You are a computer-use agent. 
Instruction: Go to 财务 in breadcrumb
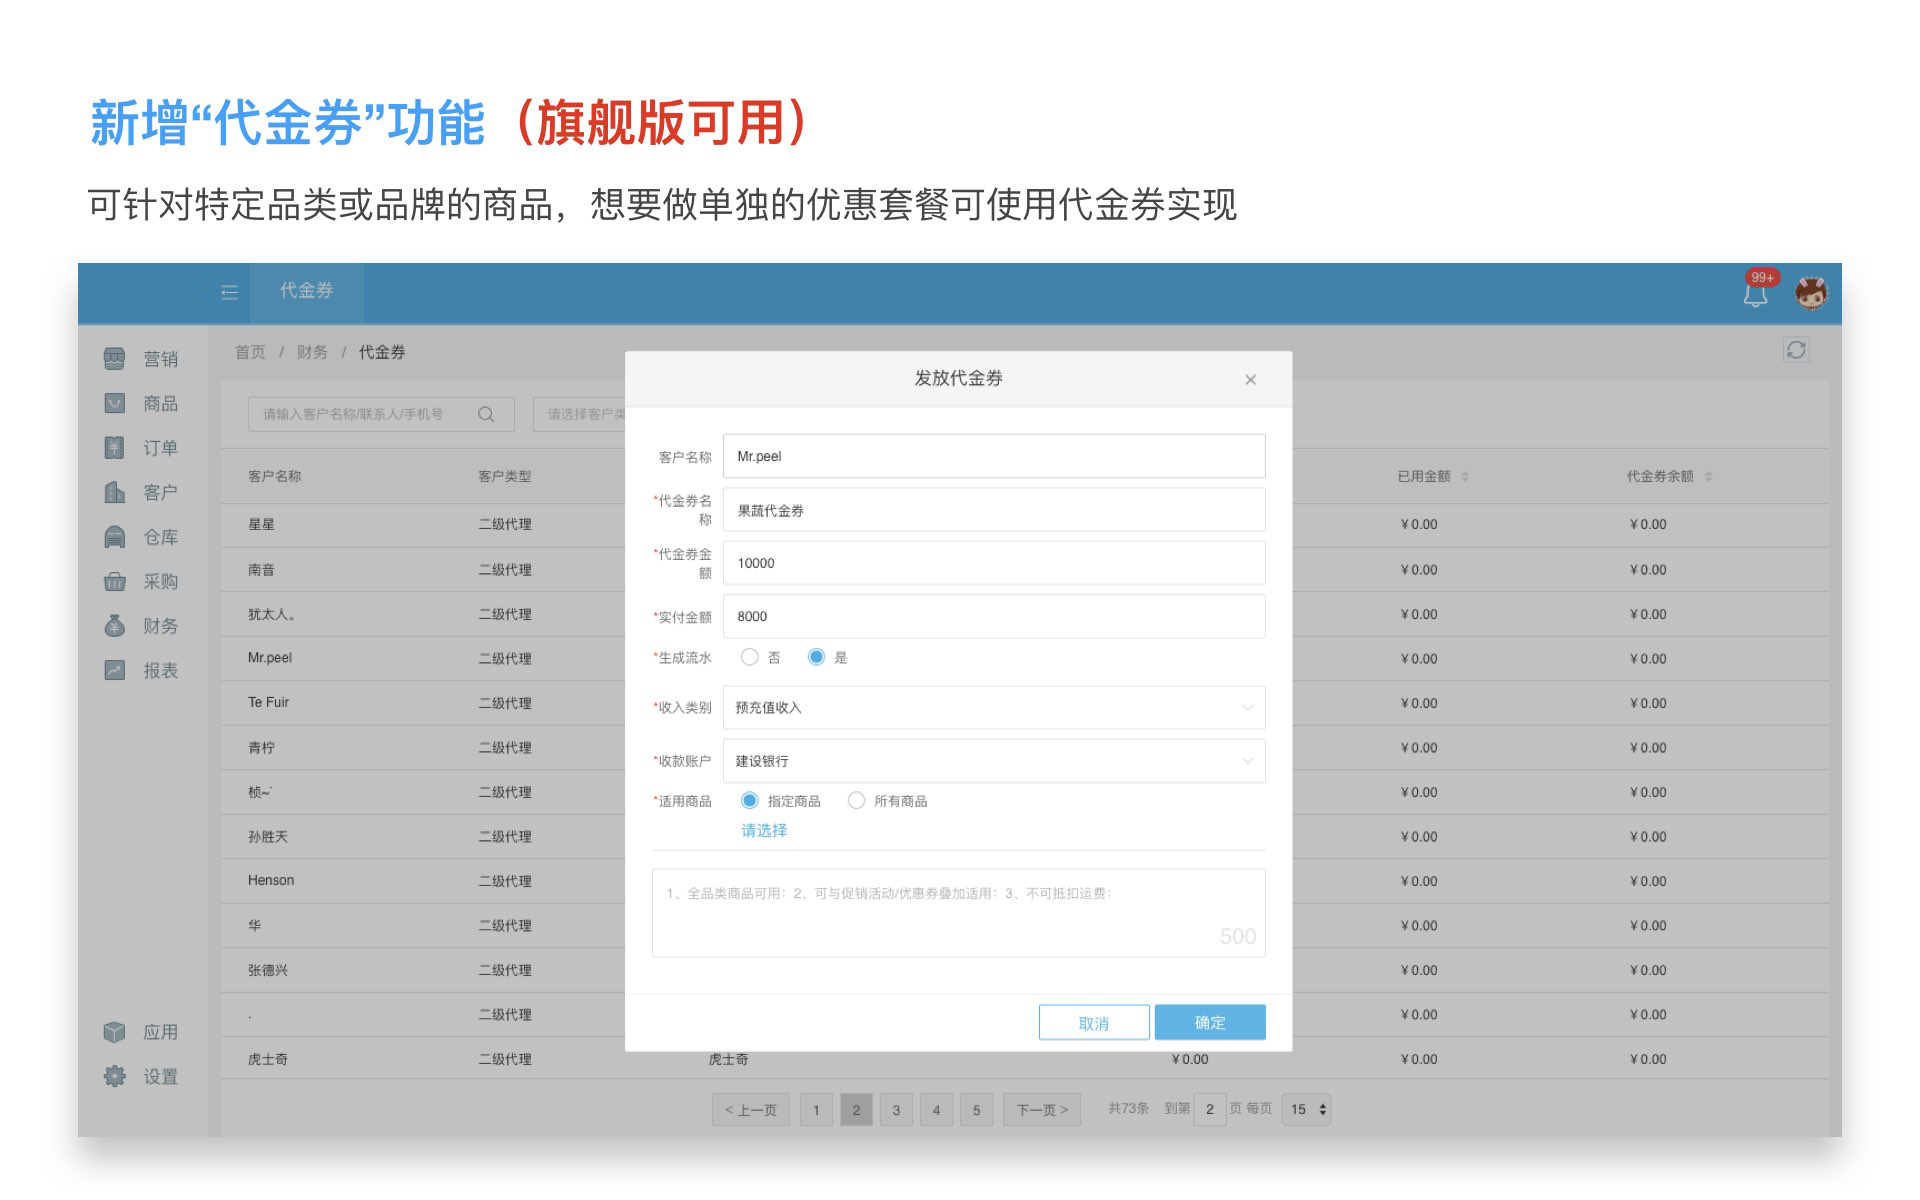pyautogui.click(x=312, y=352)
